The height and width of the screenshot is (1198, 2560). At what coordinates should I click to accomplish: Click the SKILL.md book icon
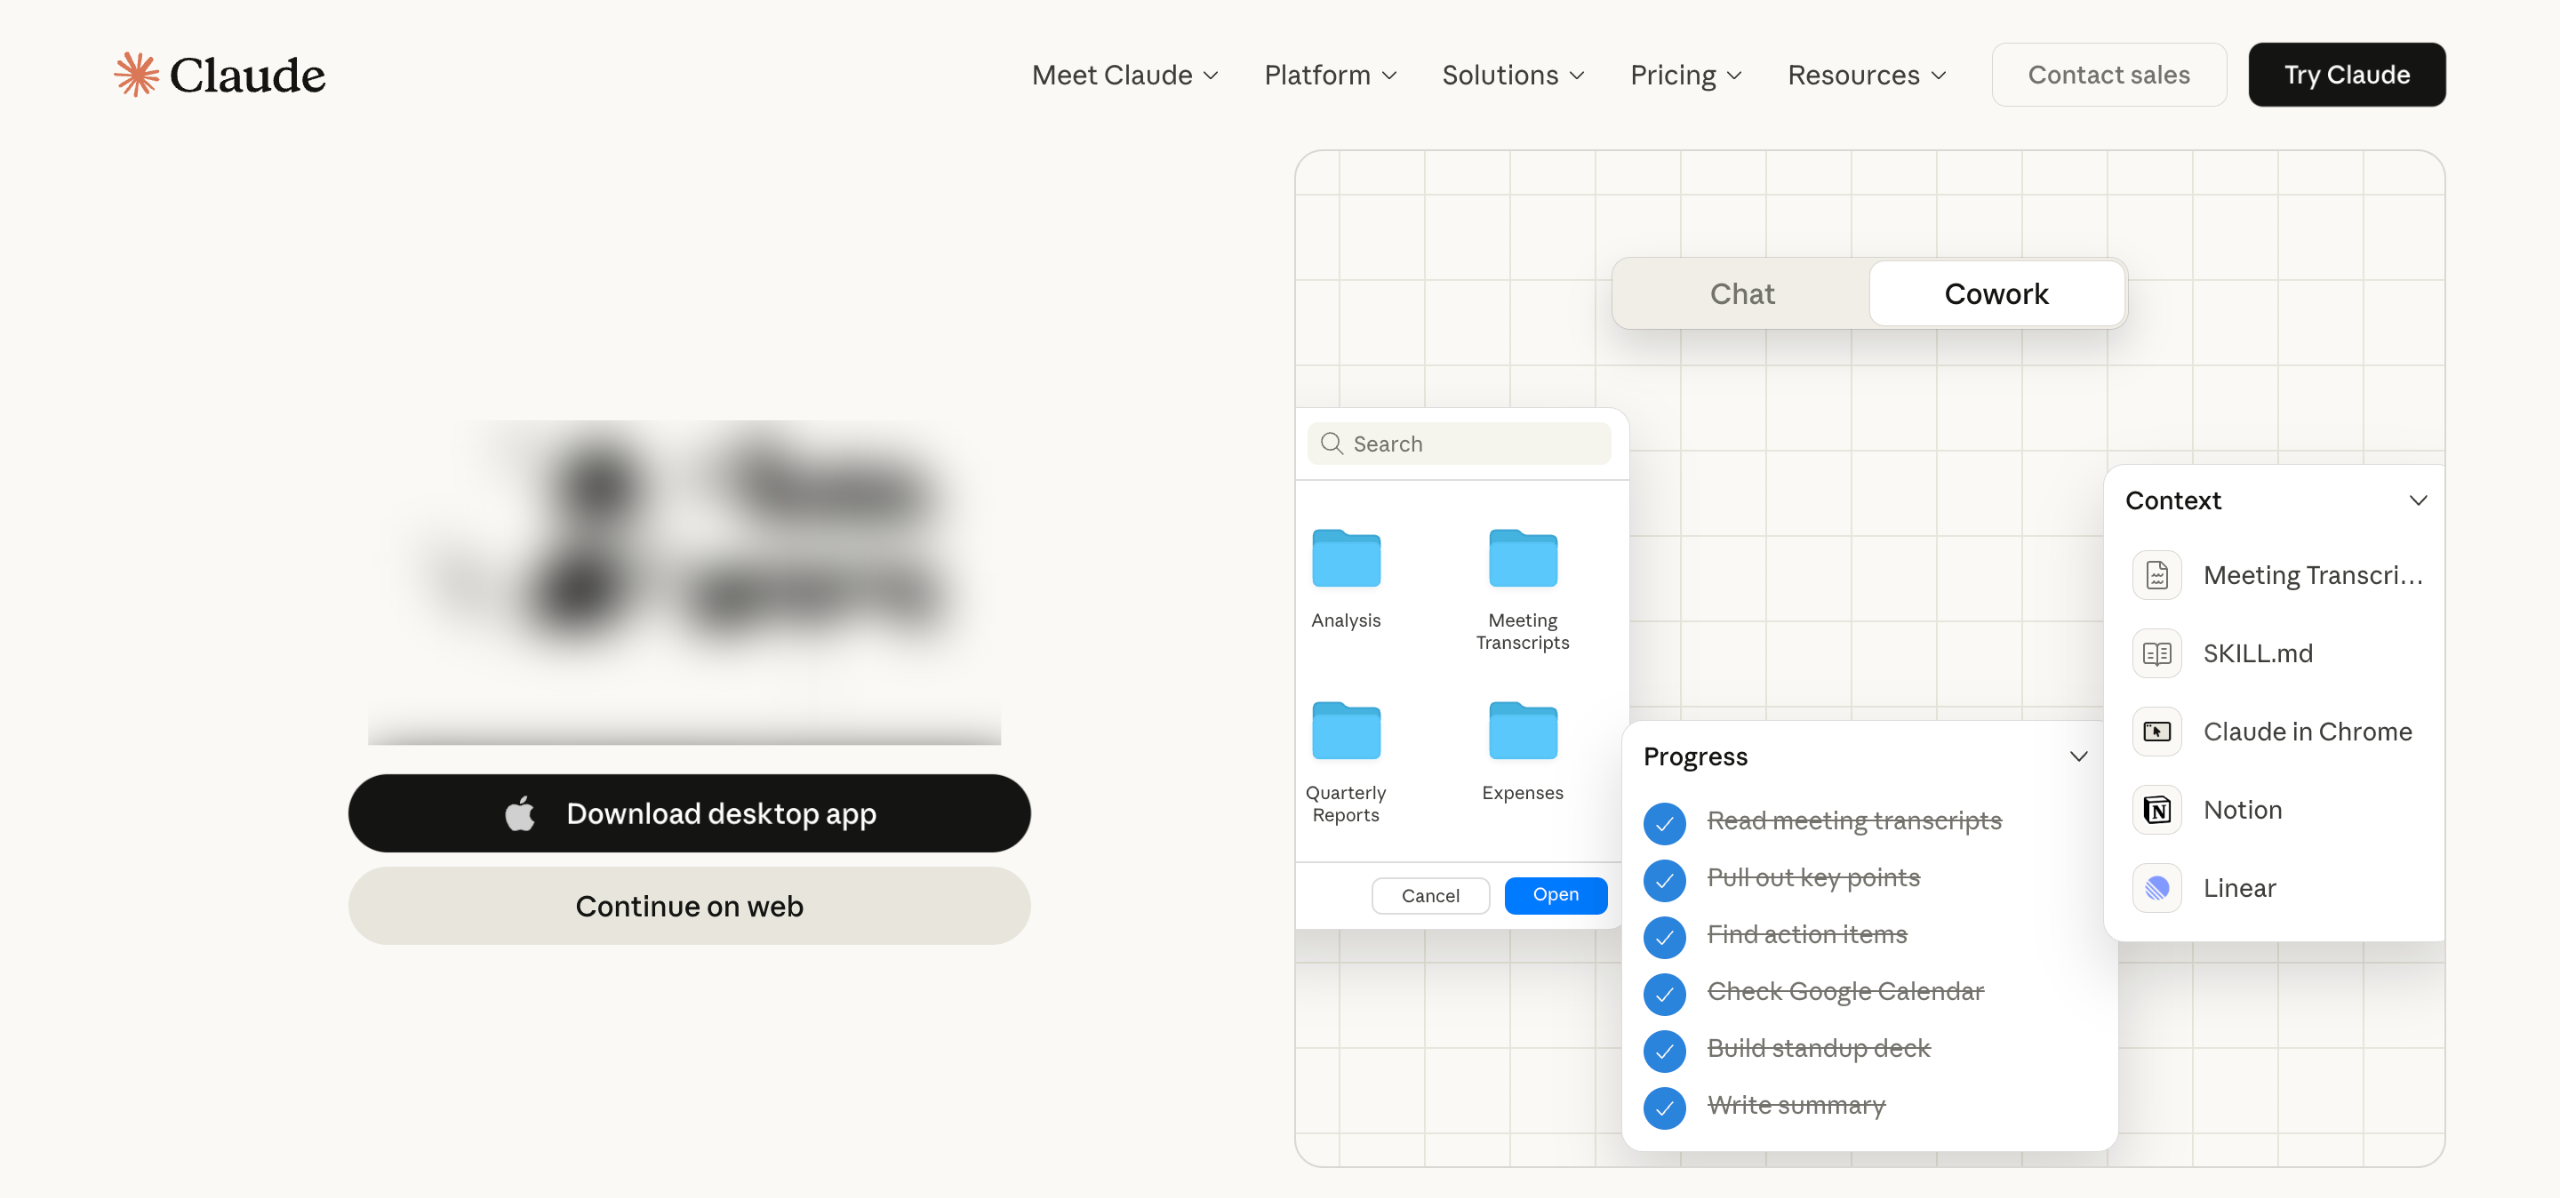[2157, 654]
